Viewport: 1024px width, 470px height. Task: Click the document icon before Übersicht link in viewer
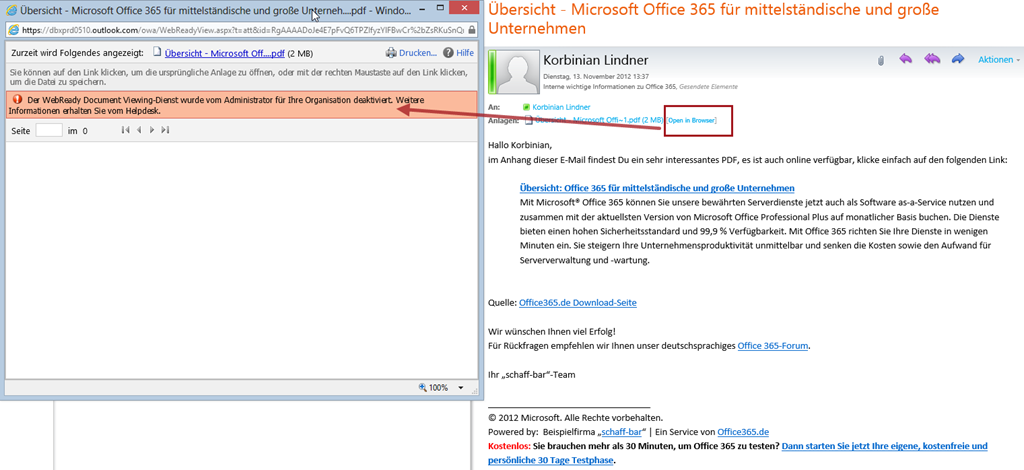click(157, 54)
